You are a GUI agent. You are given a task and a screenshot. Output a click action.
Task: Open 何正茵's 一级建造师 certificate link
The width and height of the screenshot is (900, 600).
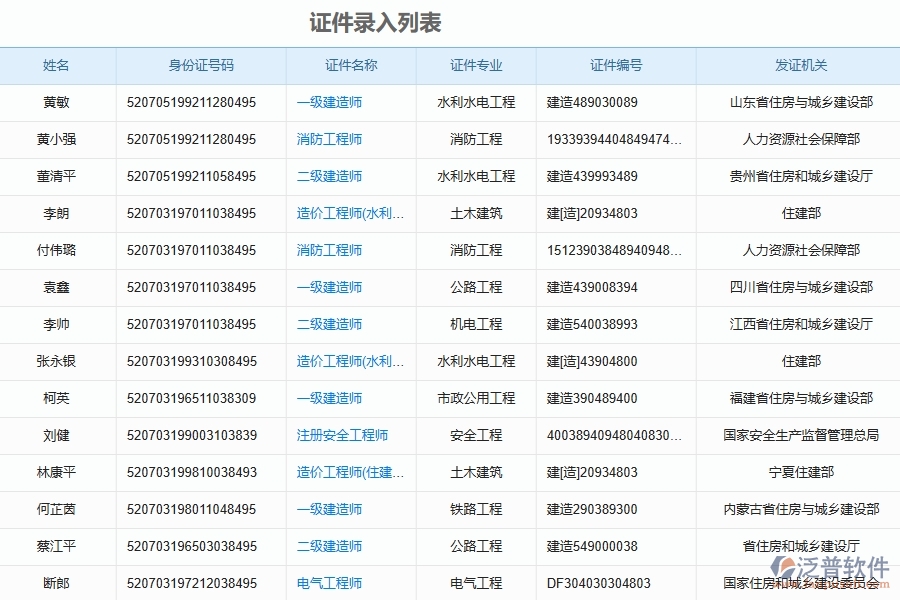(330, 509)
